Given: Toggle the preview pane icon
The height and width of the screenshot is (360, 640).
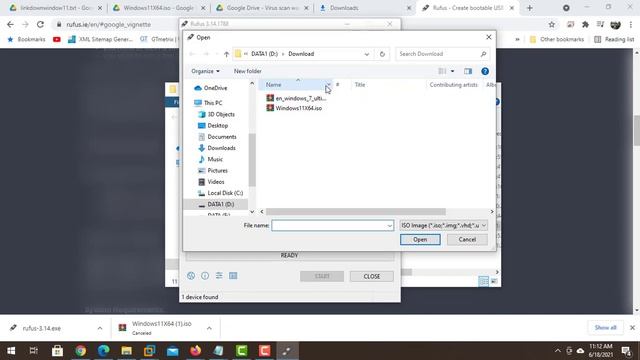Looking at the screenshot, I should pos(468,71).
